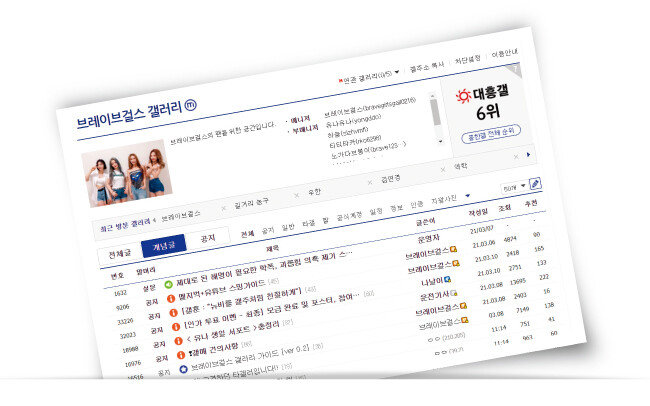Open post '< 유나 생일 서포트 >총정리'
The width and height of the screenshot is (650, 406).
233,331
